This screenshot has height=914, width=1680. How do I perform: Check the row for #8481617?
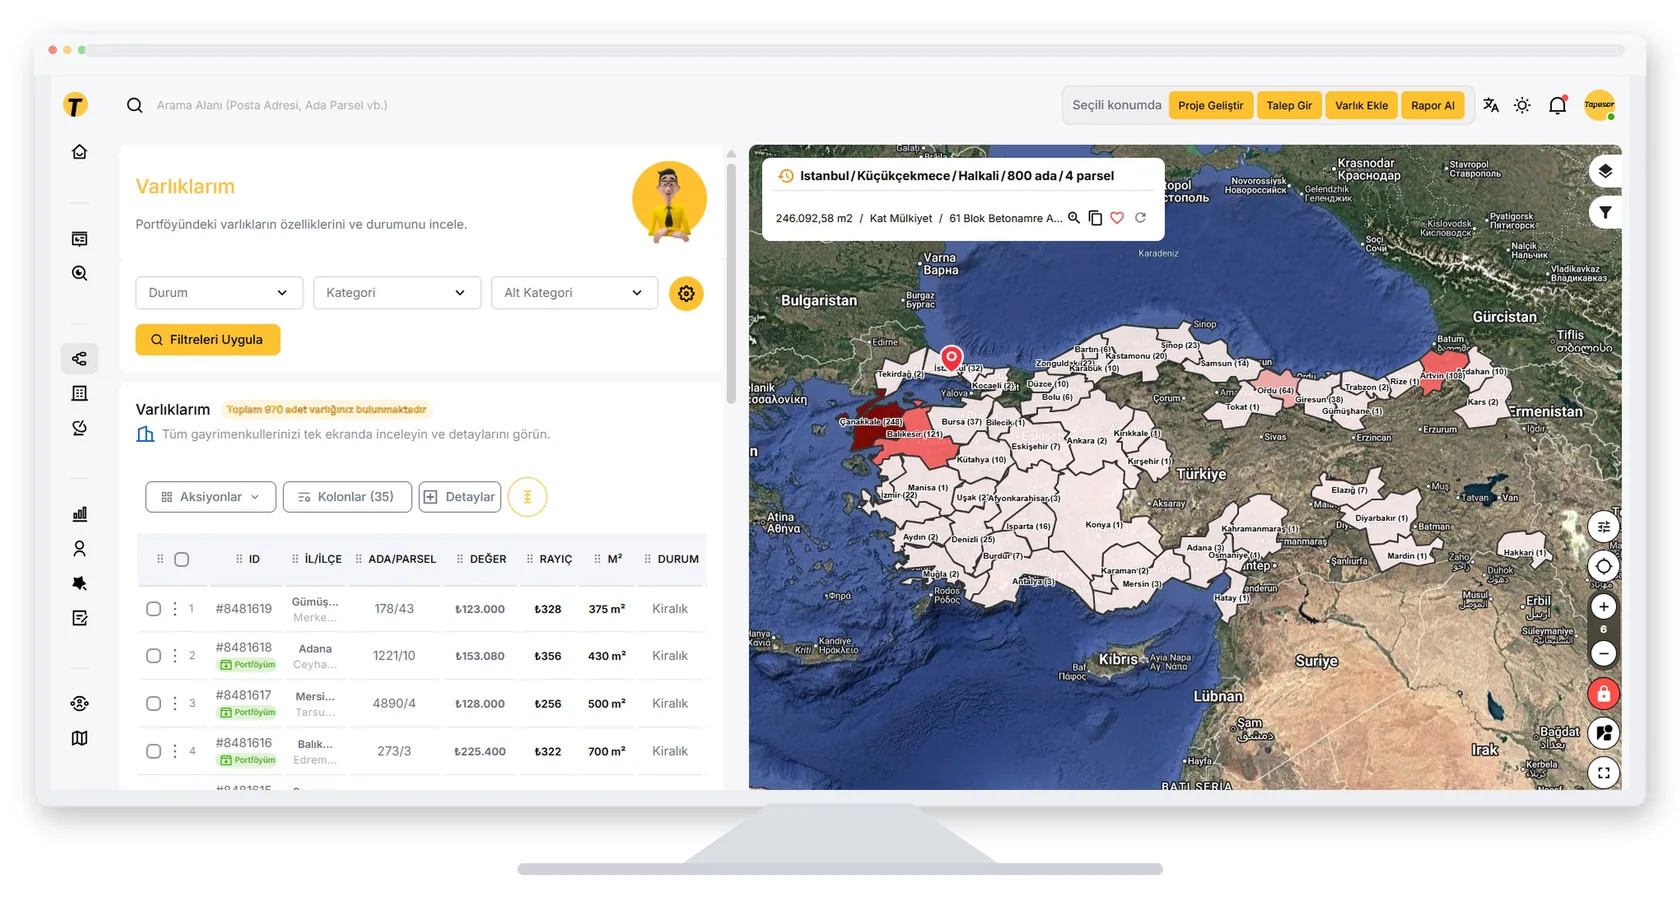click(x=153, y=704)
